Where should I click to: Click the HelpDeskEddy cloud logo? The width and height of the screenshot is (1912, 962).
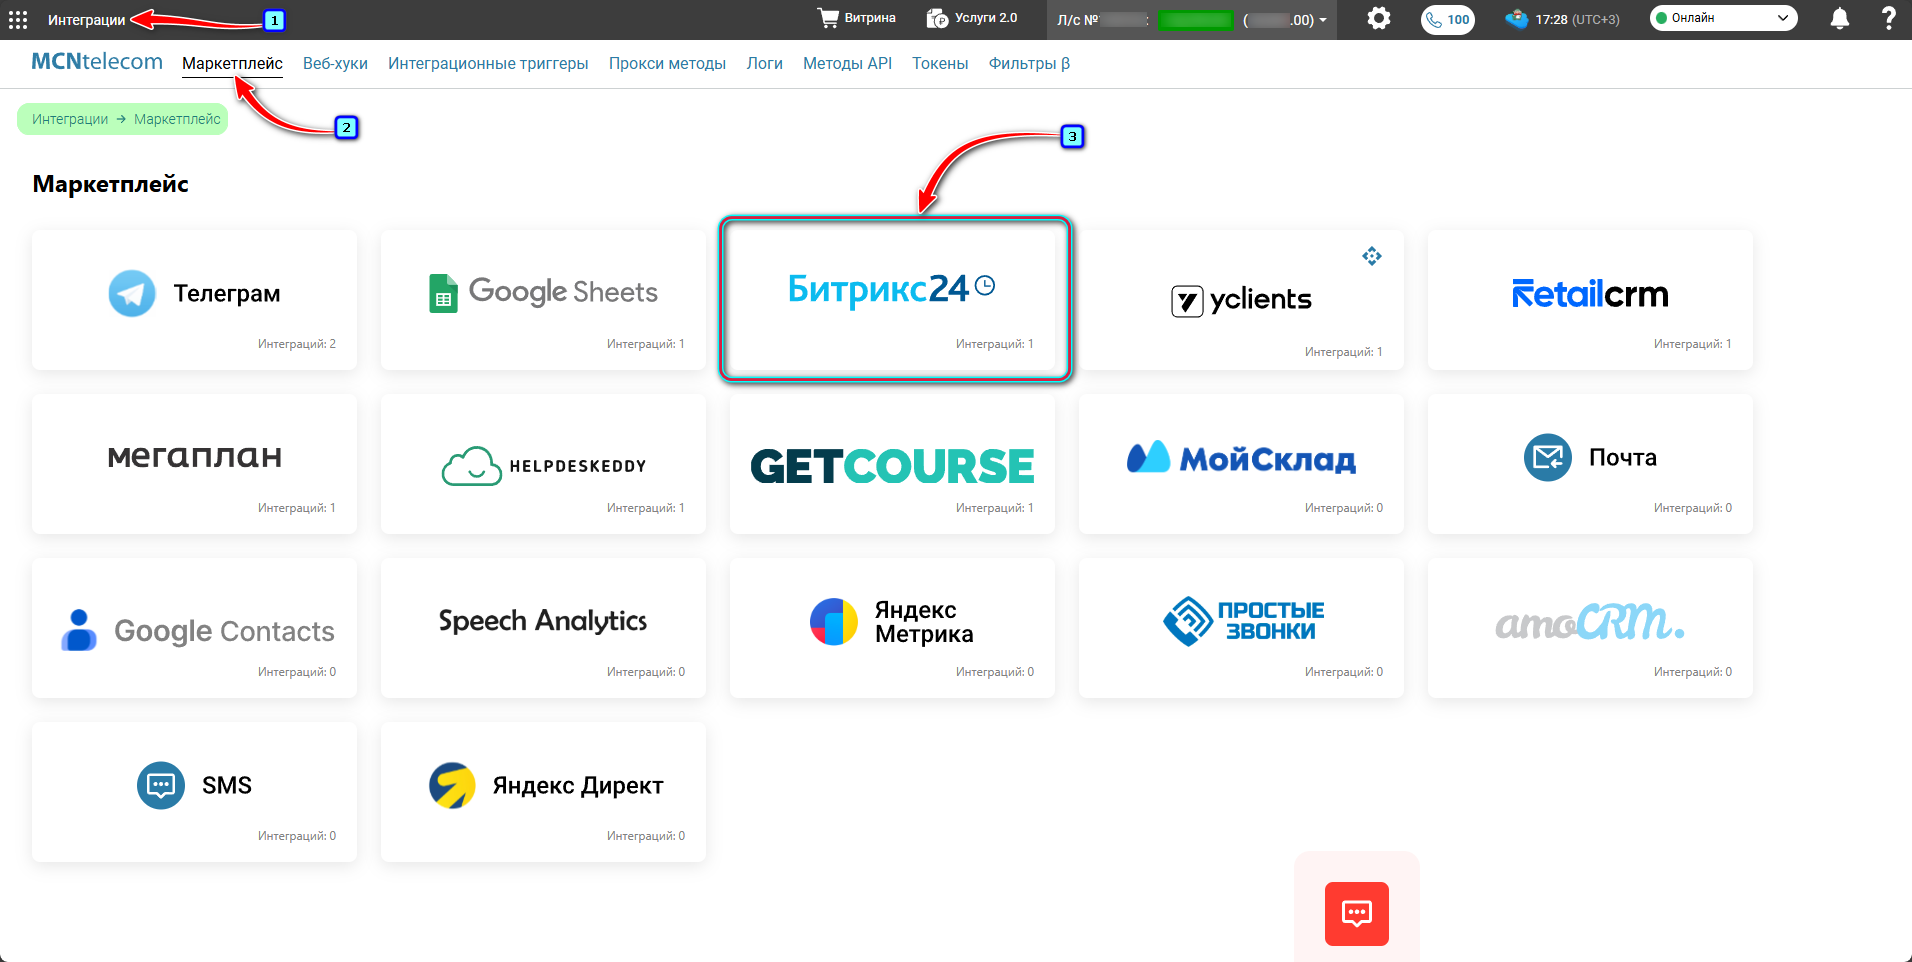point(472,466)
